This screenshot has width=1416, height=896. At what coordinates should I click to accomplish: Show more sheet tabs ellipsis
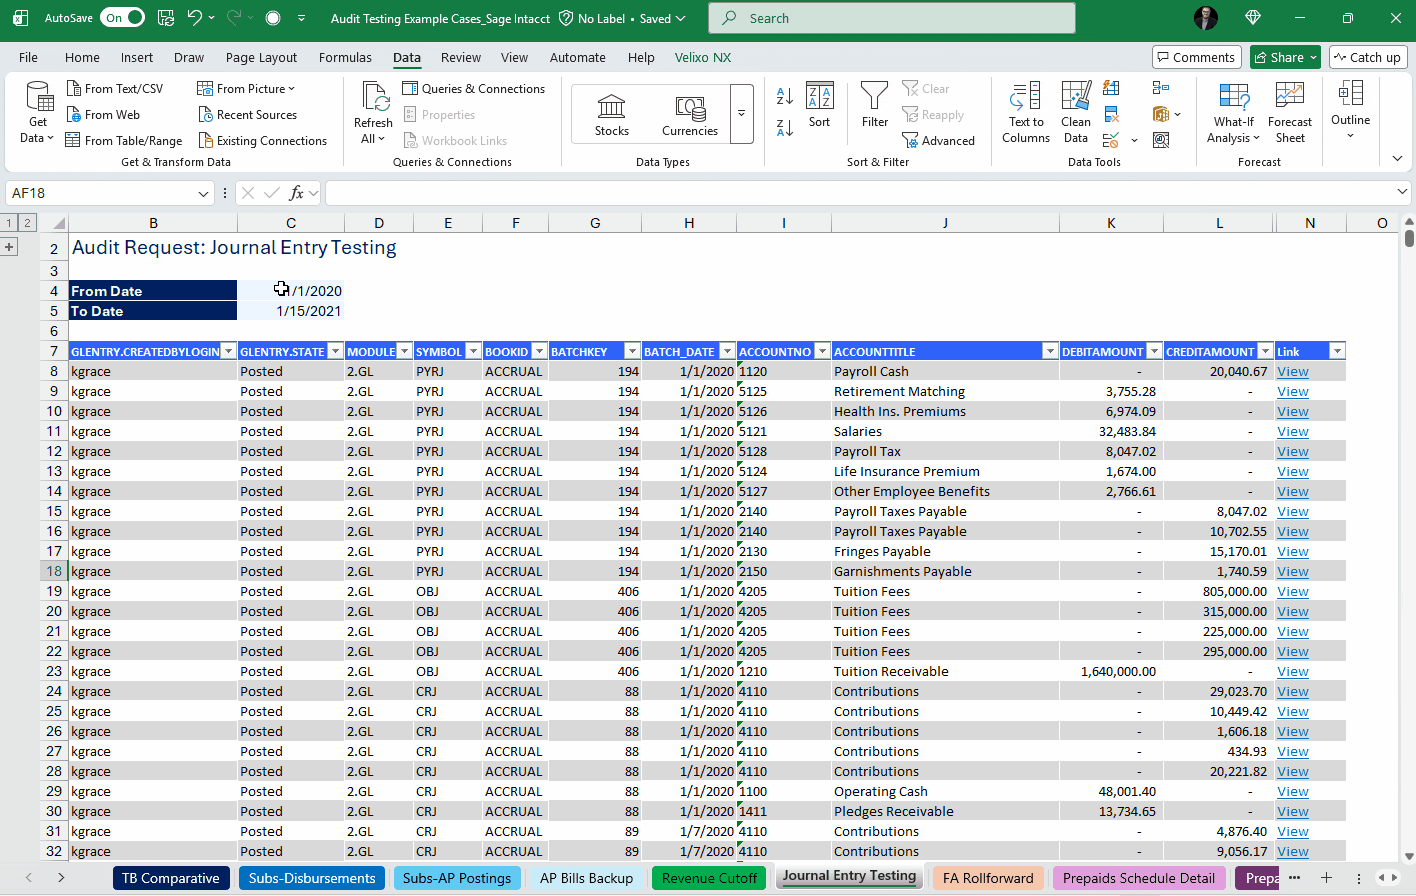[1294, 877]
